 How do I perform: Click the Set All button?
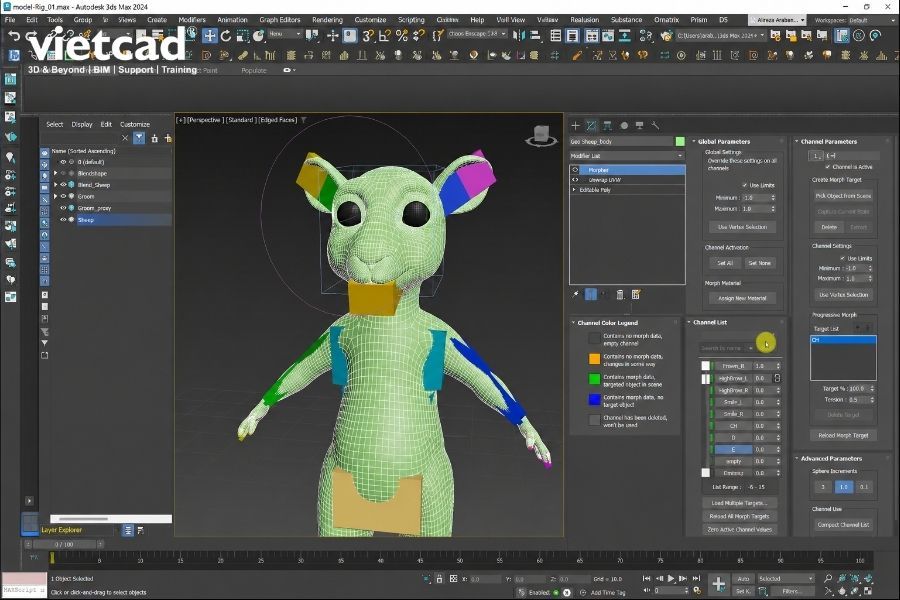tap(724, 263)
